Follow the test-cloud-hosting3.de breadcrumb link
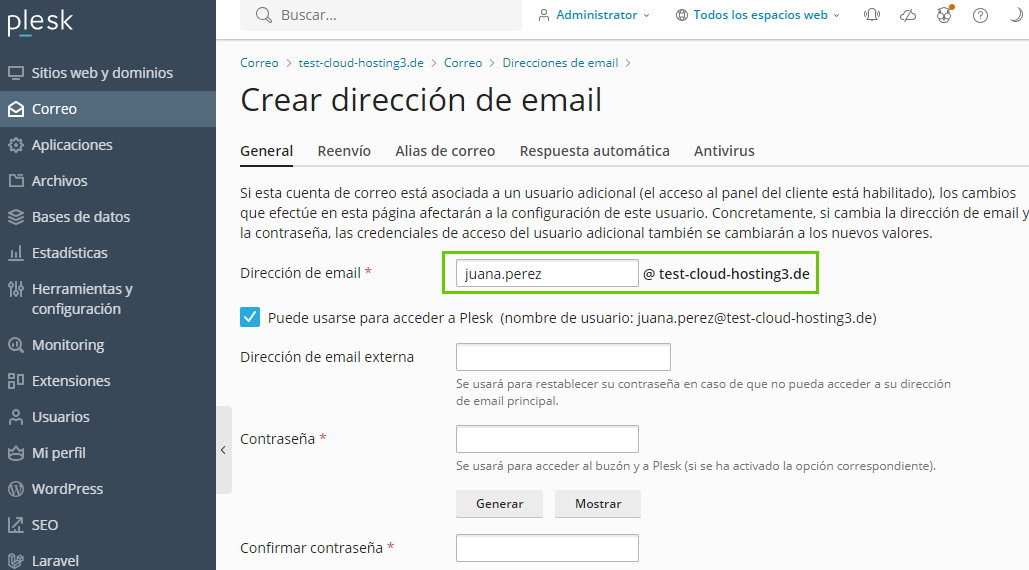This screenshot has height=570, width=1029. [361, 63]
